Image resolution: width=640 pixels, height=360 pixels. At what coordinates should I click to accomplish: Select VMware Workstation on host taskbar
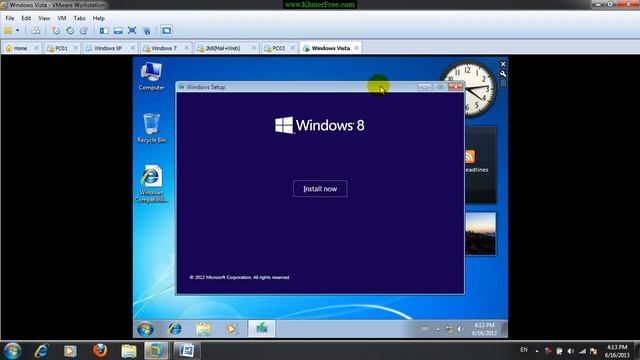coord(156,351)
